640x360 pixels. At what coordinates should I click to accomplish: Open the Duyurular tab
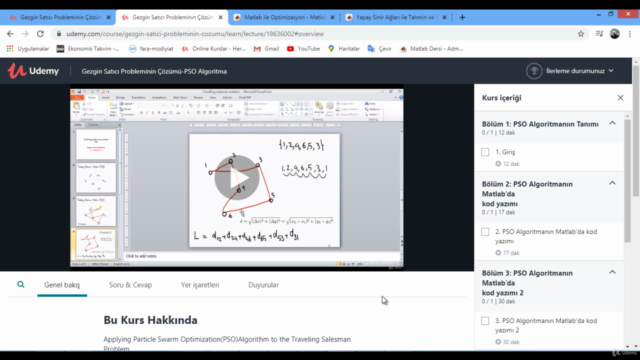coord(263,285)
